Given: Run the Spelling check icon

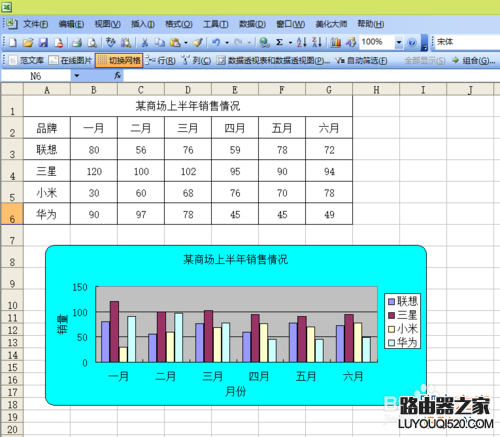Looking at the screenshot, I should (111, 42).
